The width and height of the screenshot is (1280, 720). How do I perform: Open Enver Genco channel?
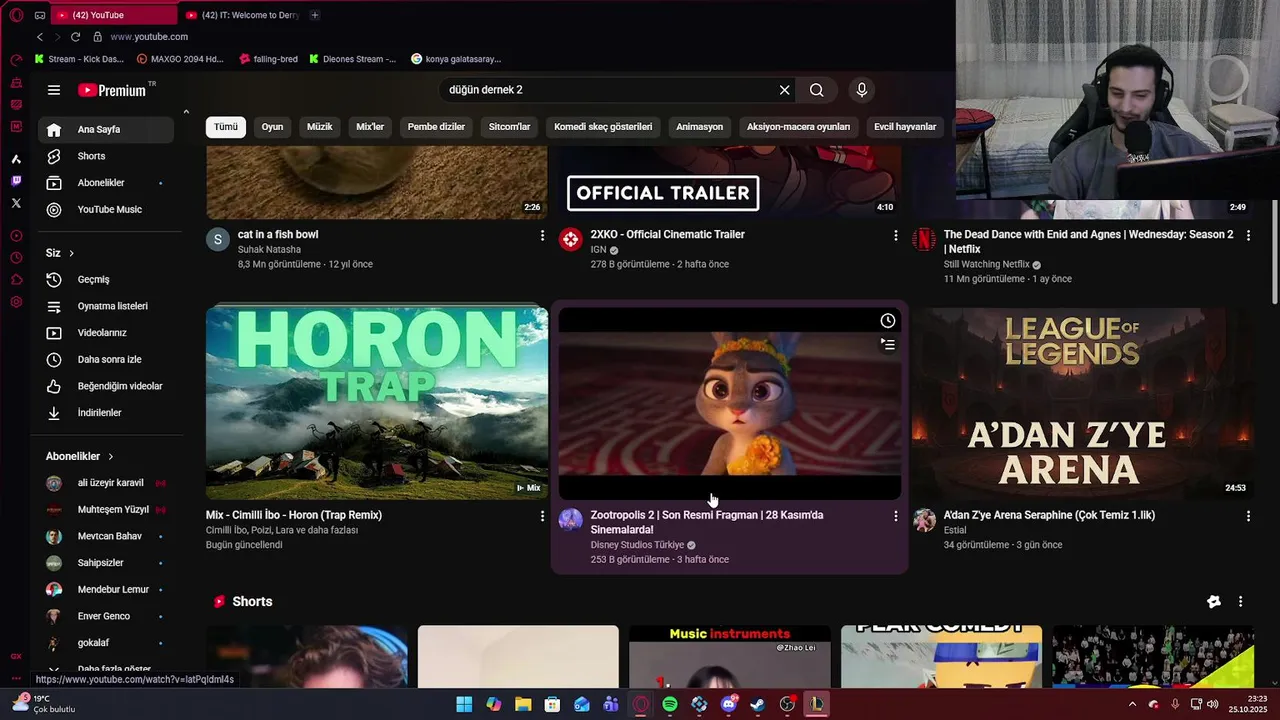coord(106,616)
